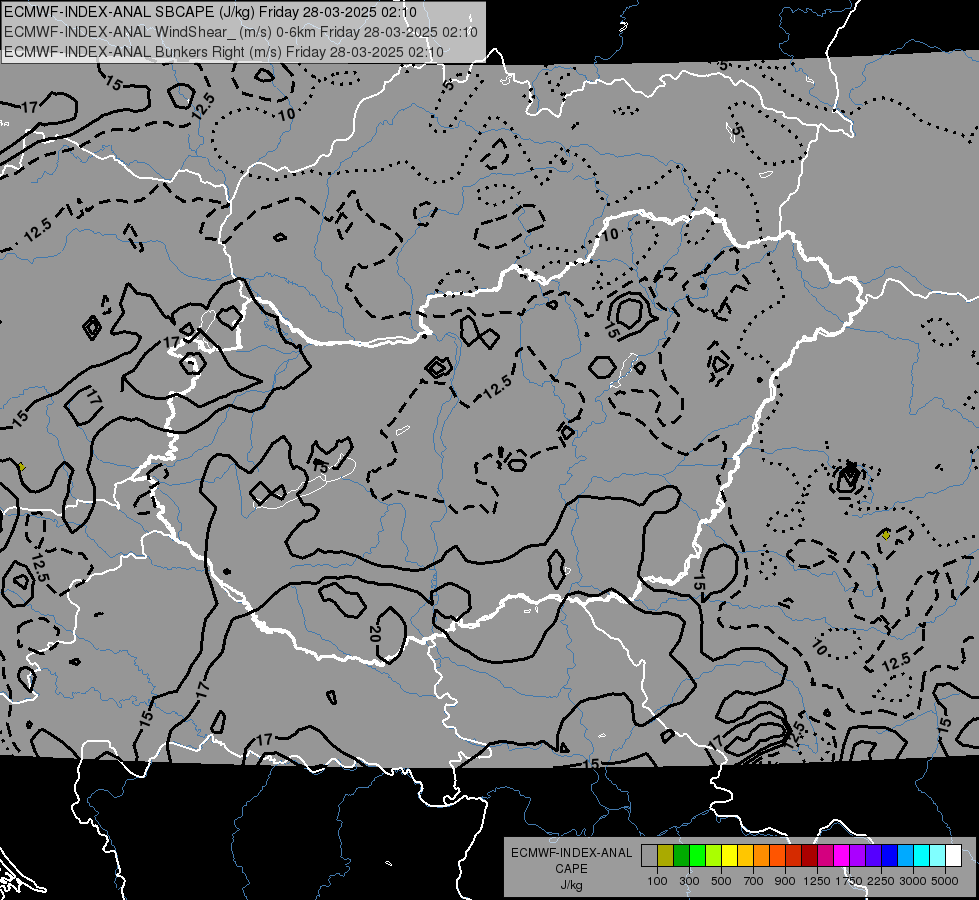Click the WindShear 0-6km title line

click(241, 32)
